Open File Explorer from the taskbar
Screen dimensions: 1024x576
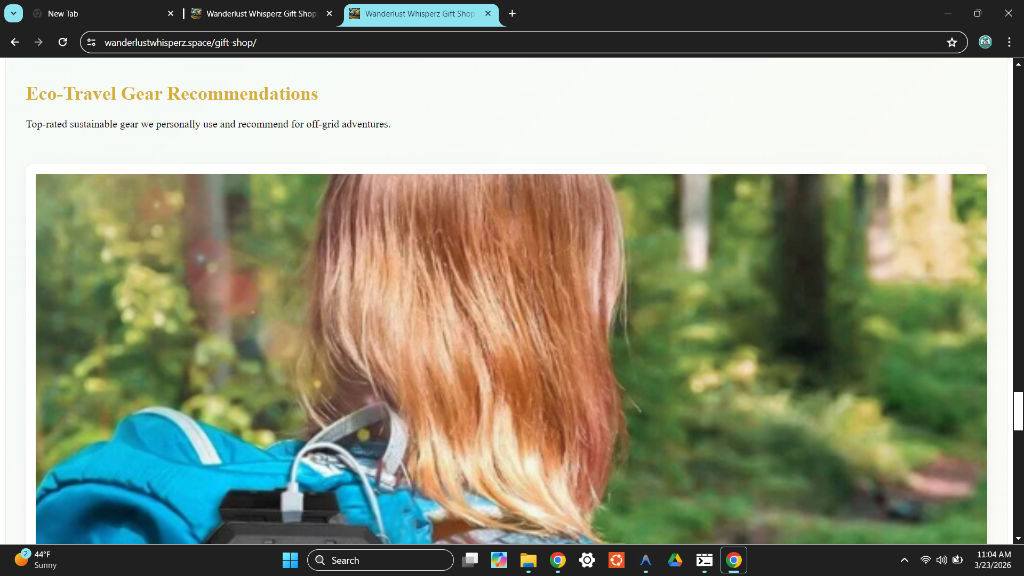tap(528, 560)
